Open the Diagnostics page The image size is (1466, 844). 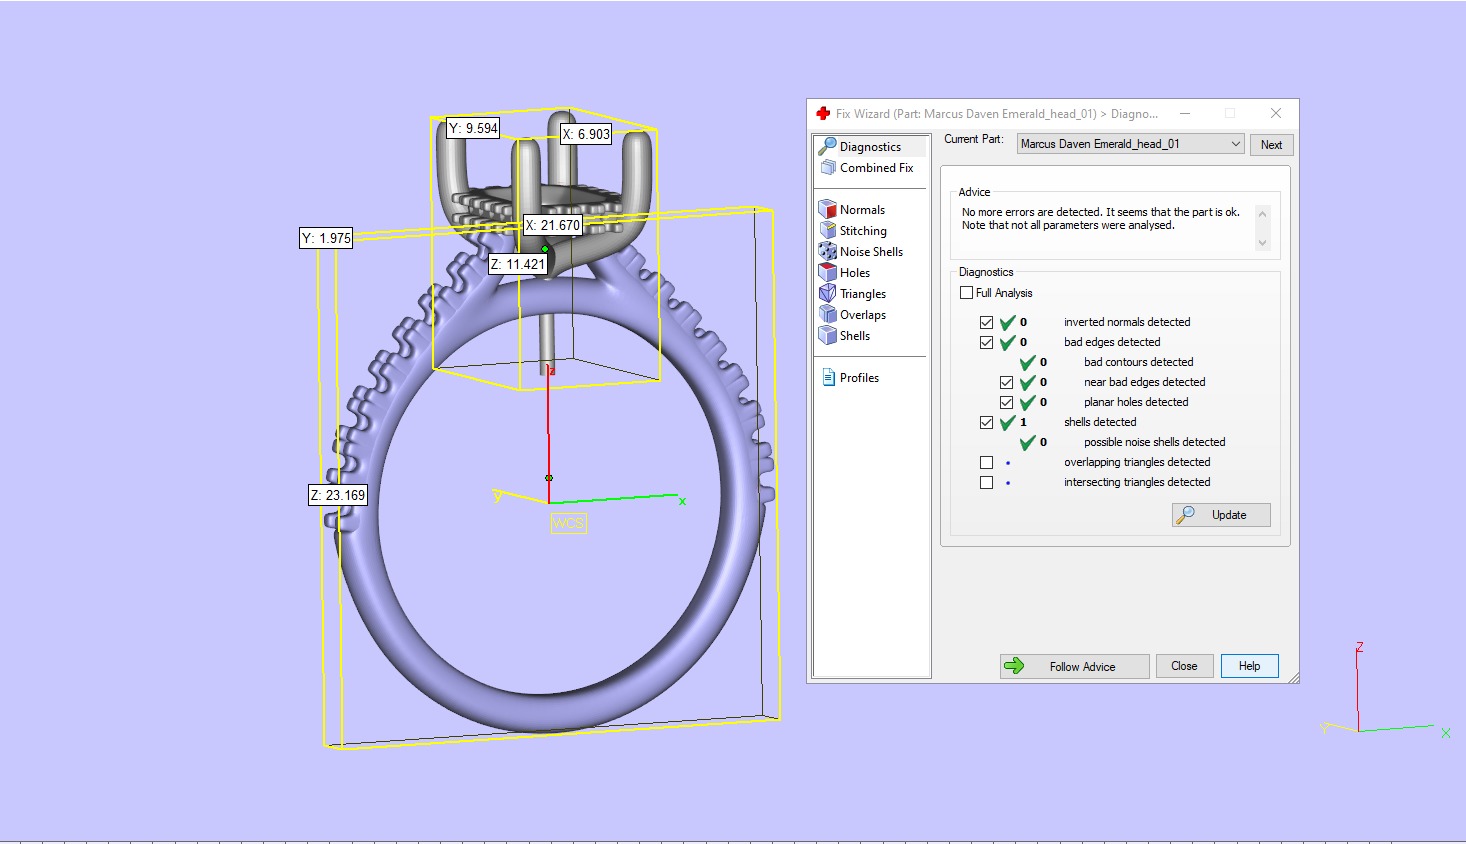870,146
